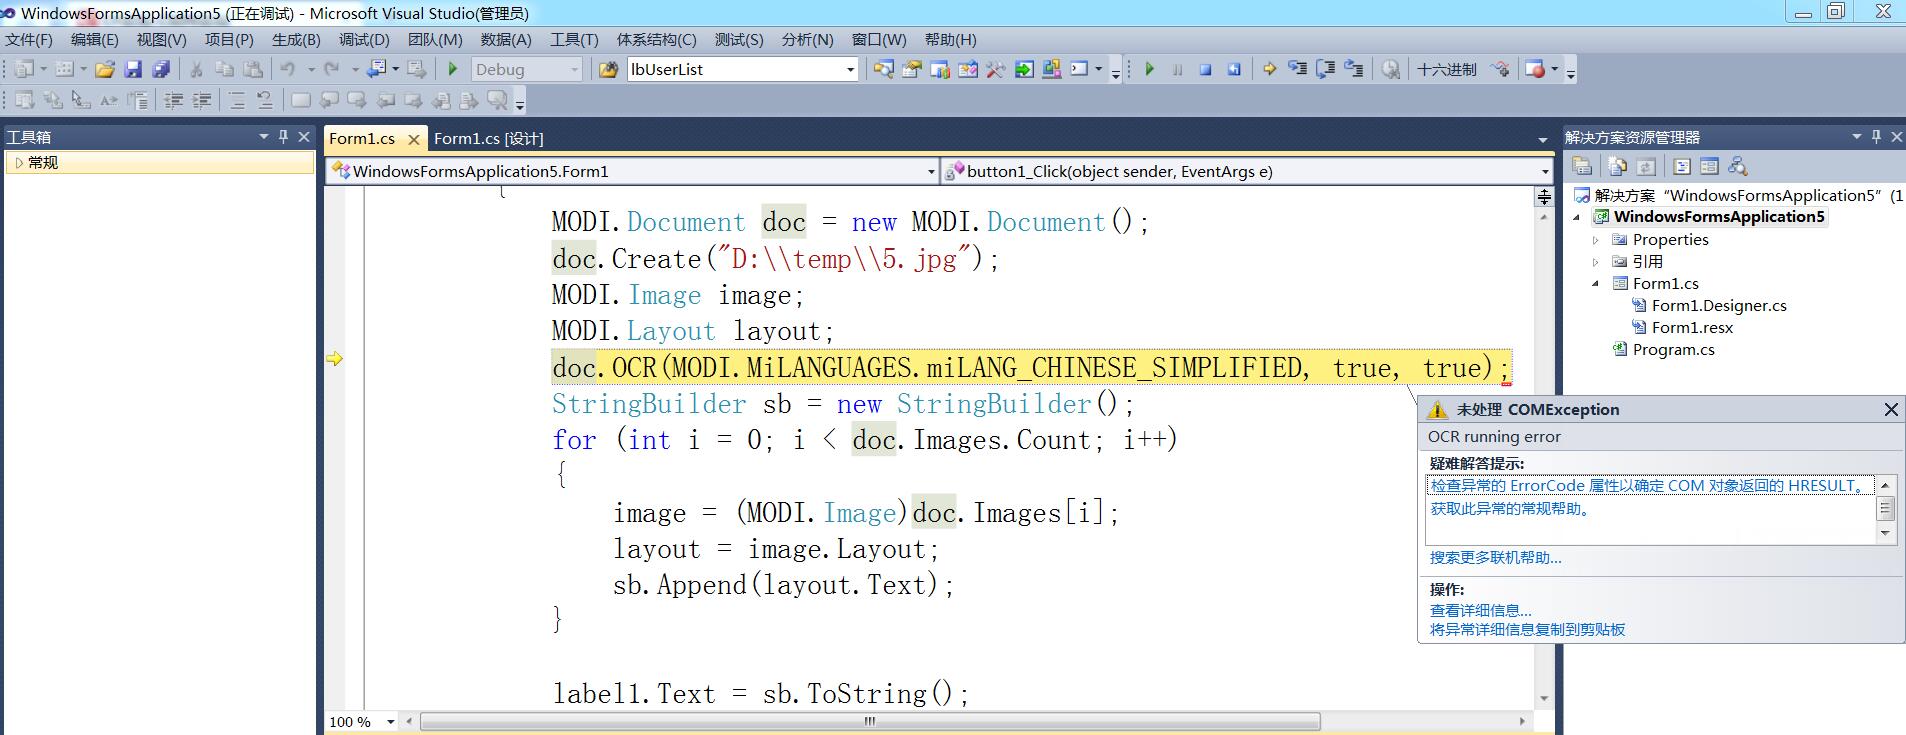Click the Decrease Indent icon in text toolbar
This screenshot has height=735, width=1906.
[x=173, y=100]
